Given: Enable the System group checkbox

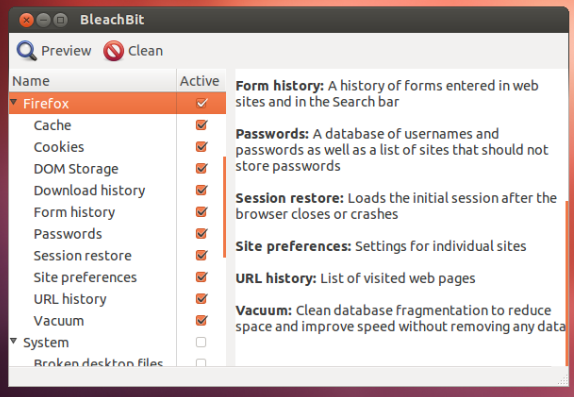Looking at the screenshot, I should coord(201,342).
